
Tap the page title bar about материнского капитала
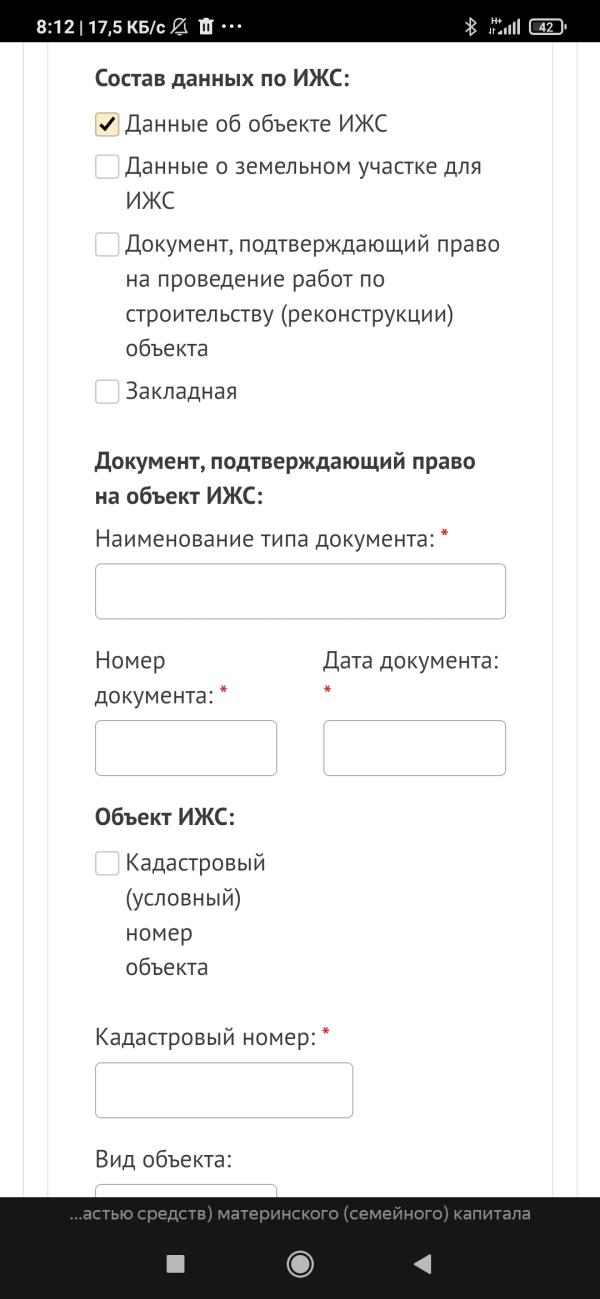pos(300,1214)
